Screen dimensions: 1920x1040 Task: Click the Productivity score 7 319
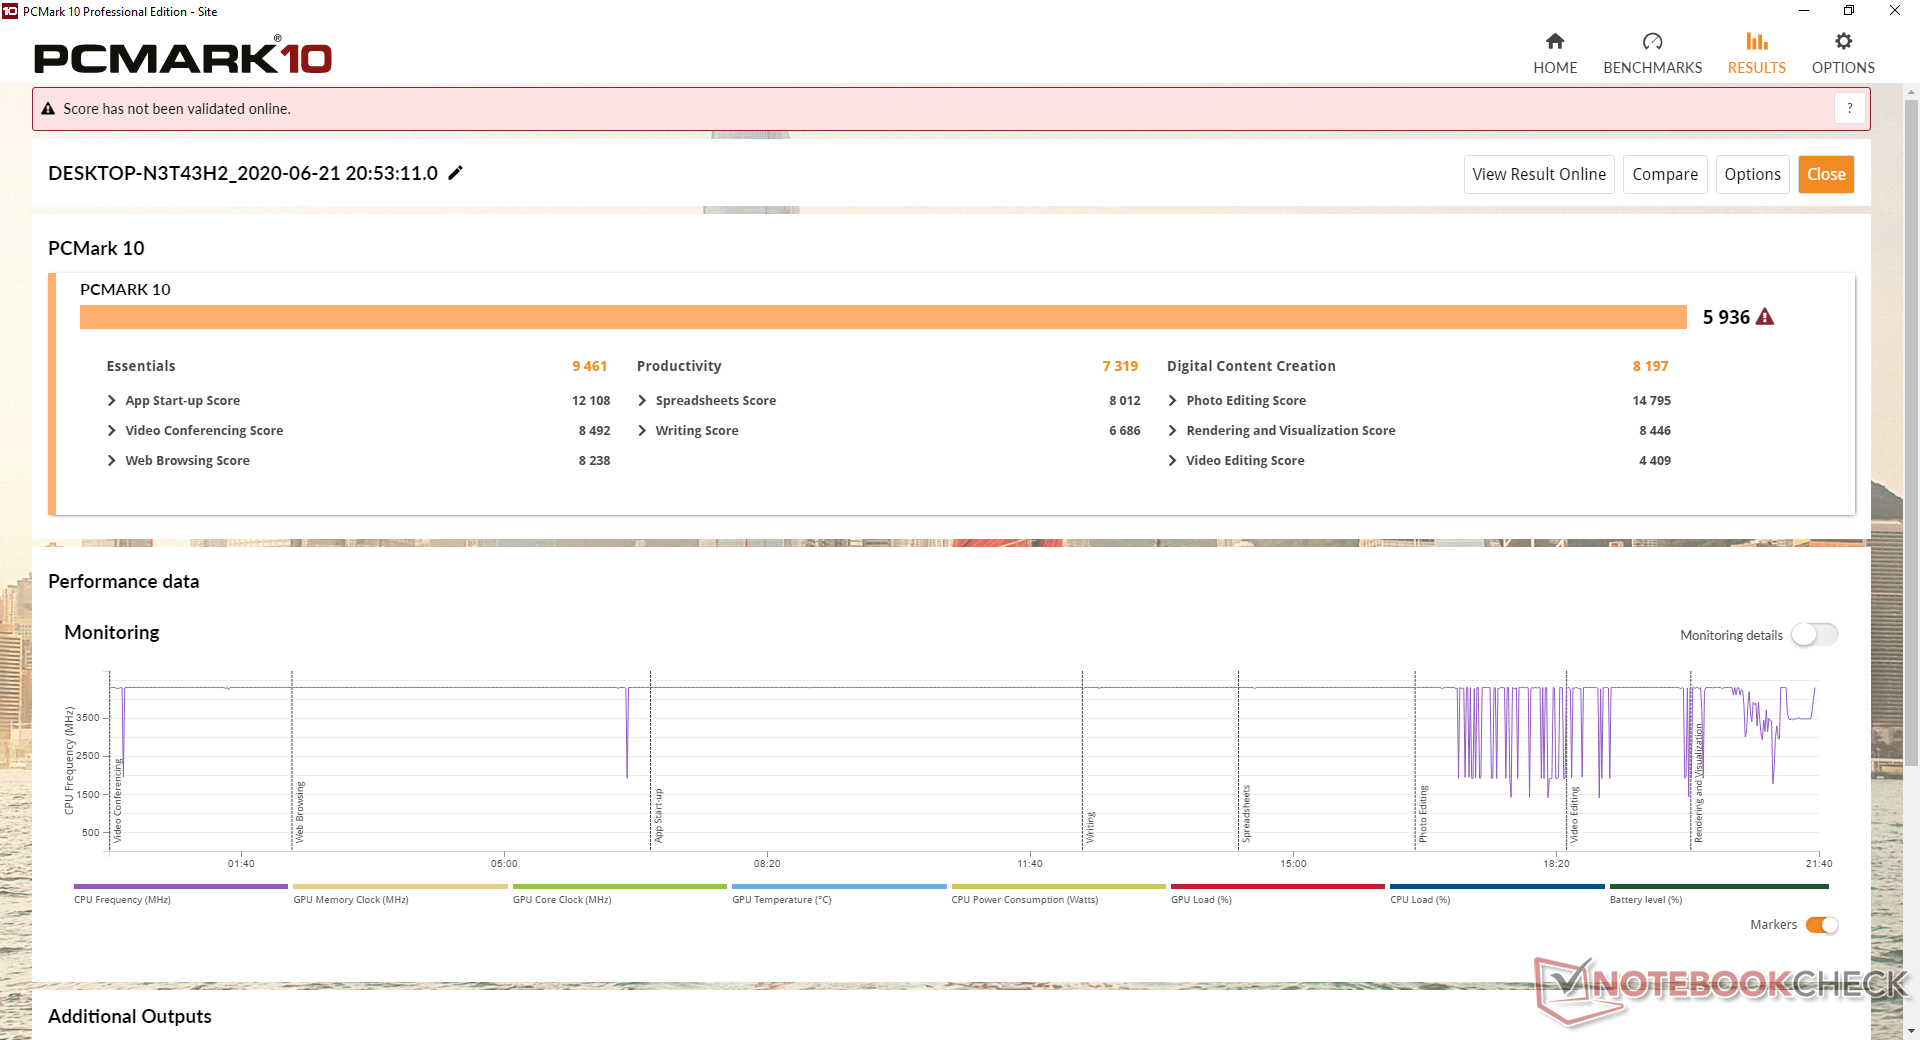click(1120, 366)
